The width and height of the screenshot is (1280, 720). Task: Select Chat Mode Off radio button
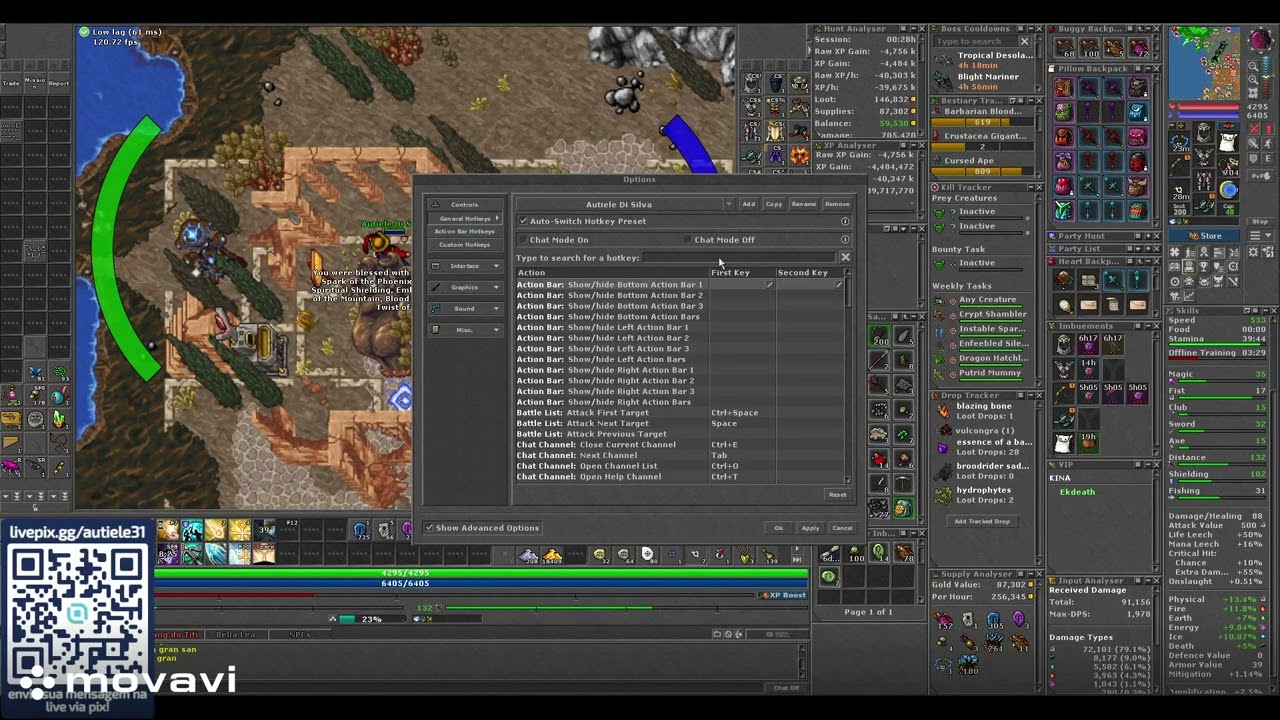687,240
